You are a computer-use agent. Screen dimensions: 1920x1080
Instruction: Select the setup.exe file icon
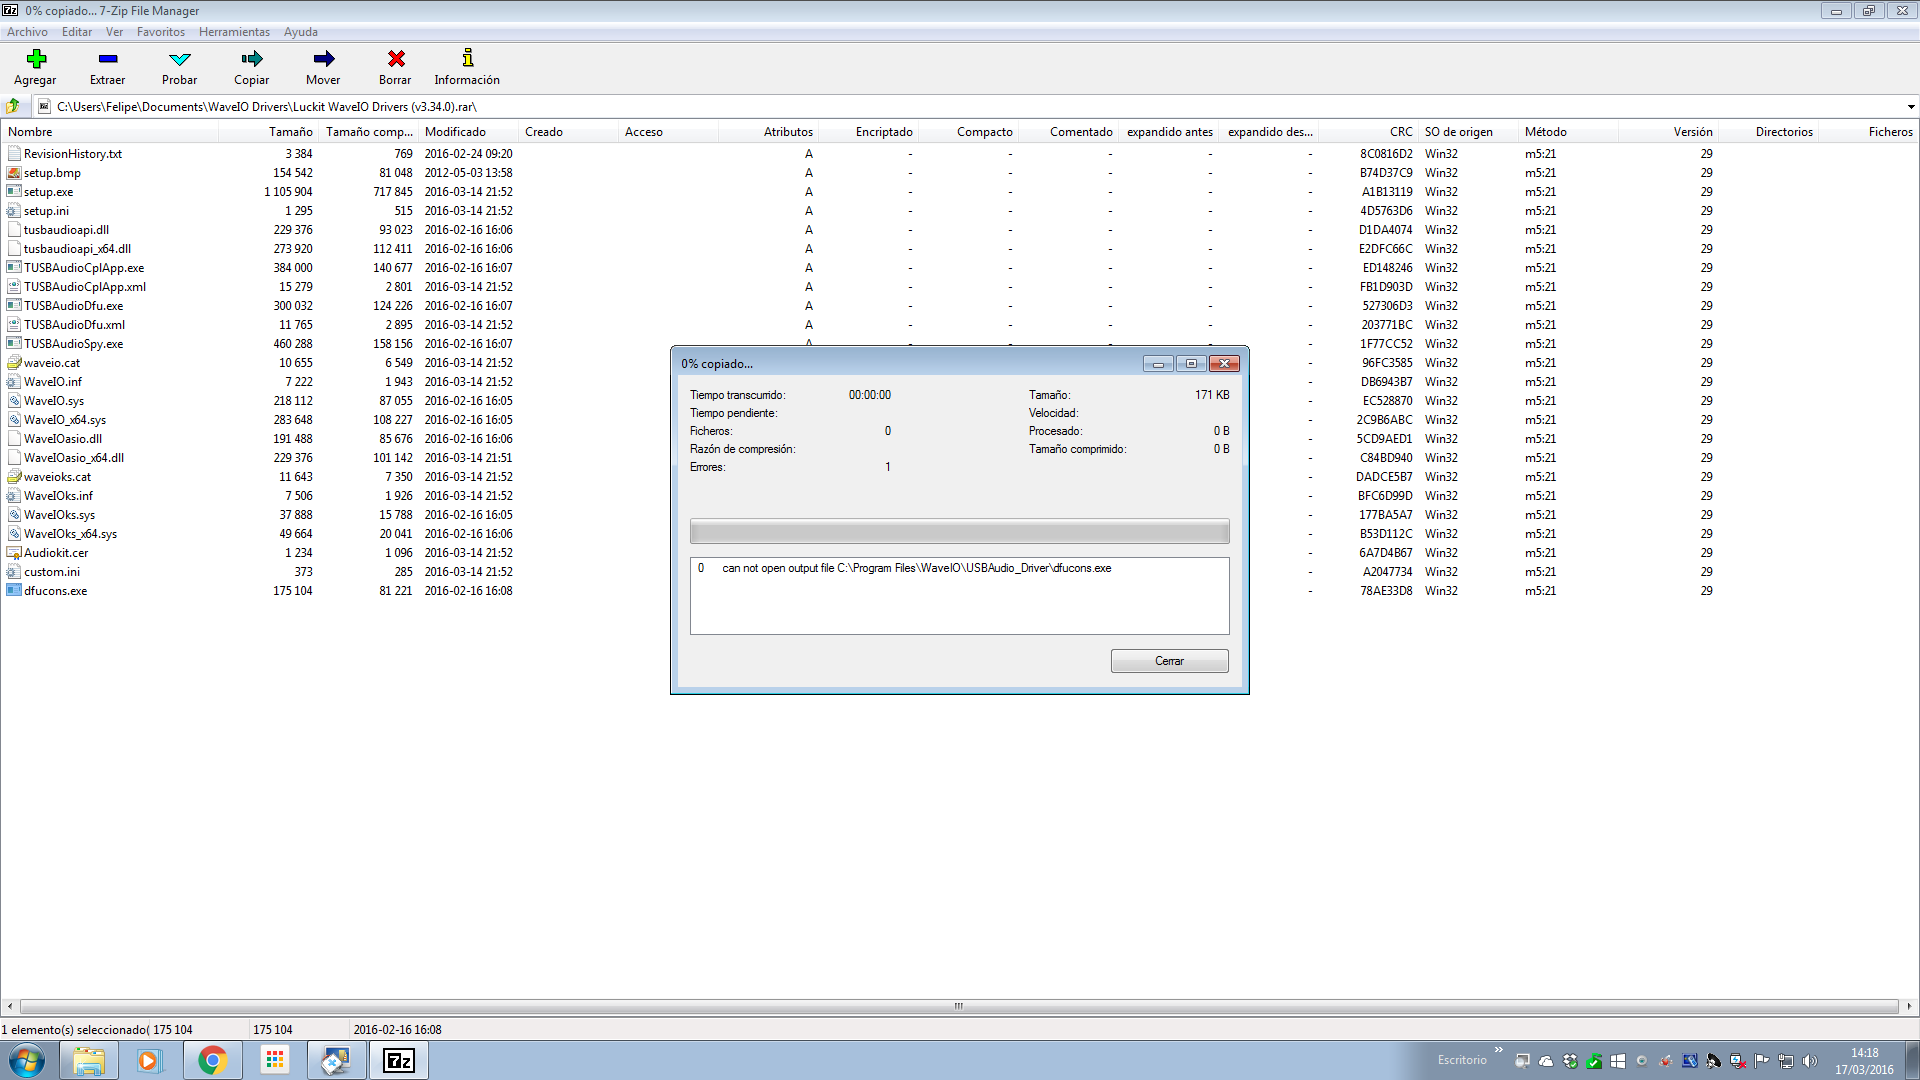(14, 192)
